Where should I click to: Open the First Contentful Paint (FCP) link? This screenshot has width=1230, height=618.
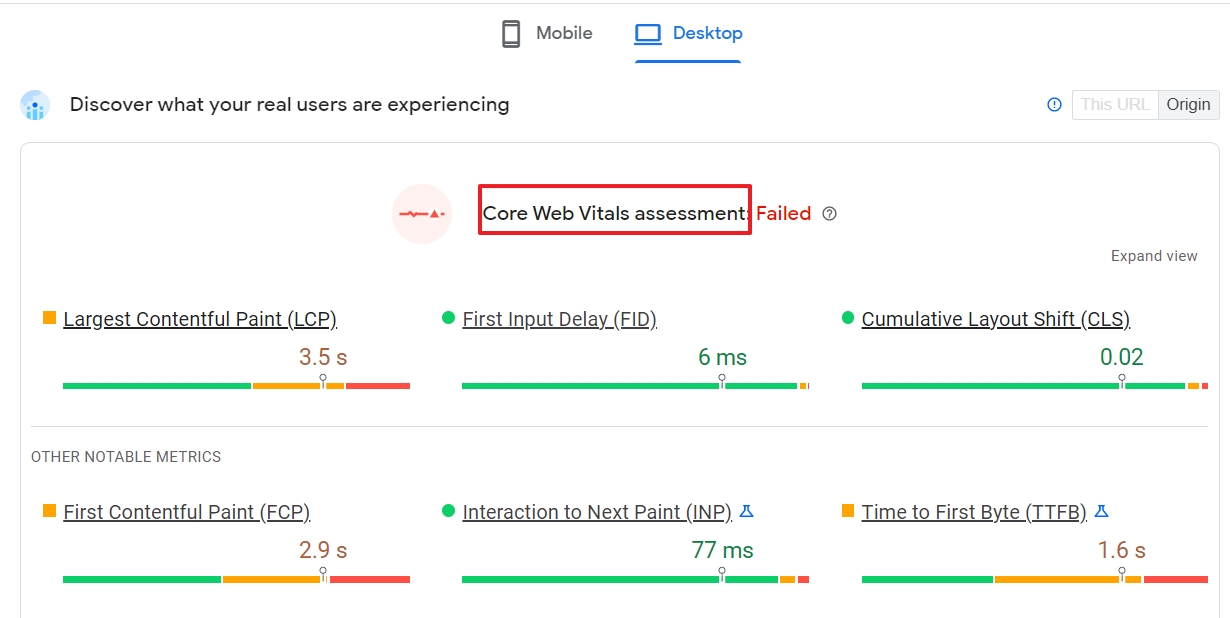(187, 512)
